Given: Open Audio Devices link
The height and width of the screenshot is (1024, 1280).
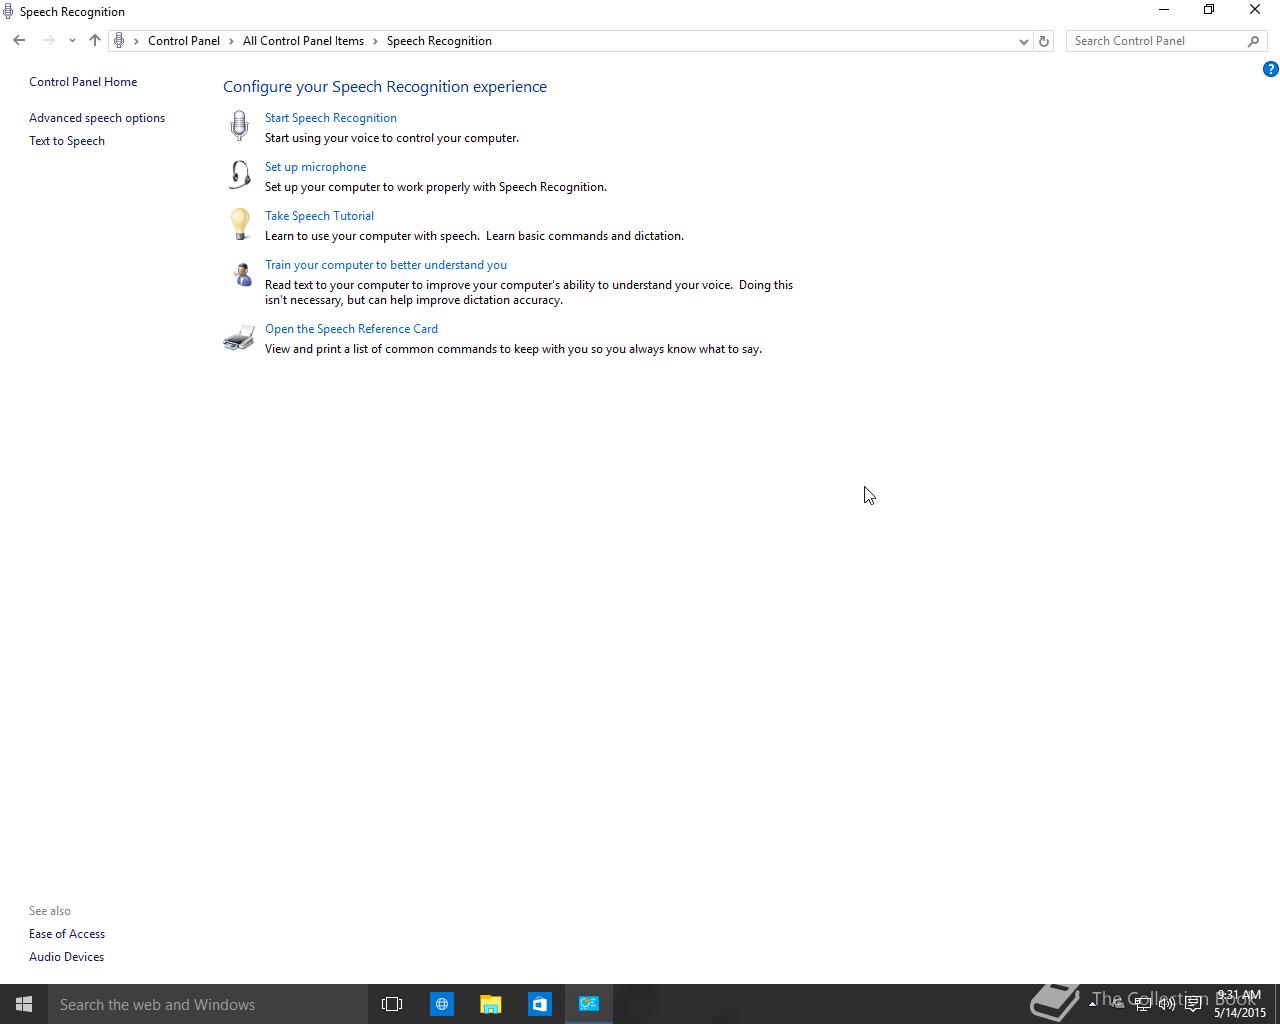Looking at the screenshot, I should [66, 957].
